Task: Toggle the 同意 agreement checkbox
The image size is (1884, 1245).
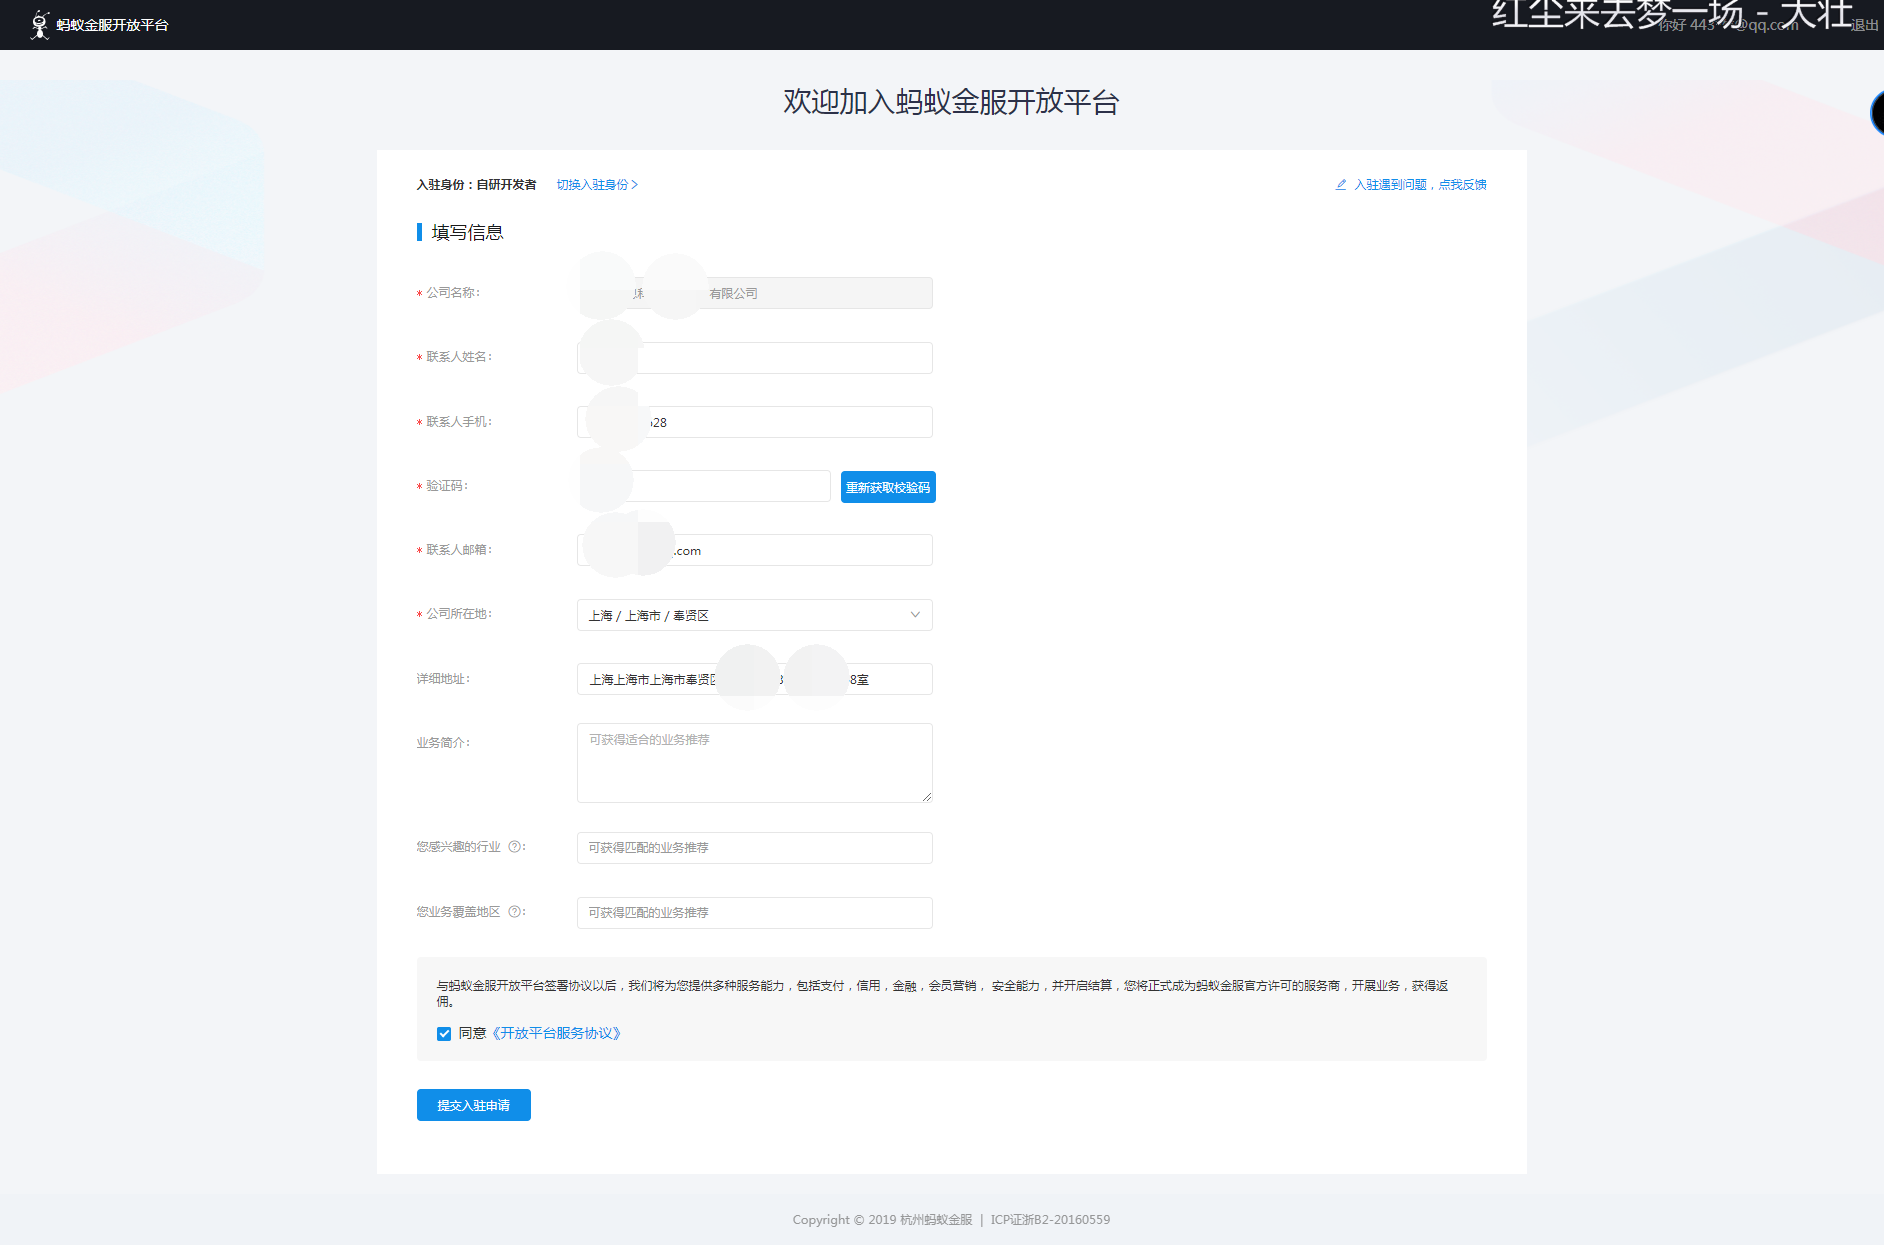Action: (444, 1034)
